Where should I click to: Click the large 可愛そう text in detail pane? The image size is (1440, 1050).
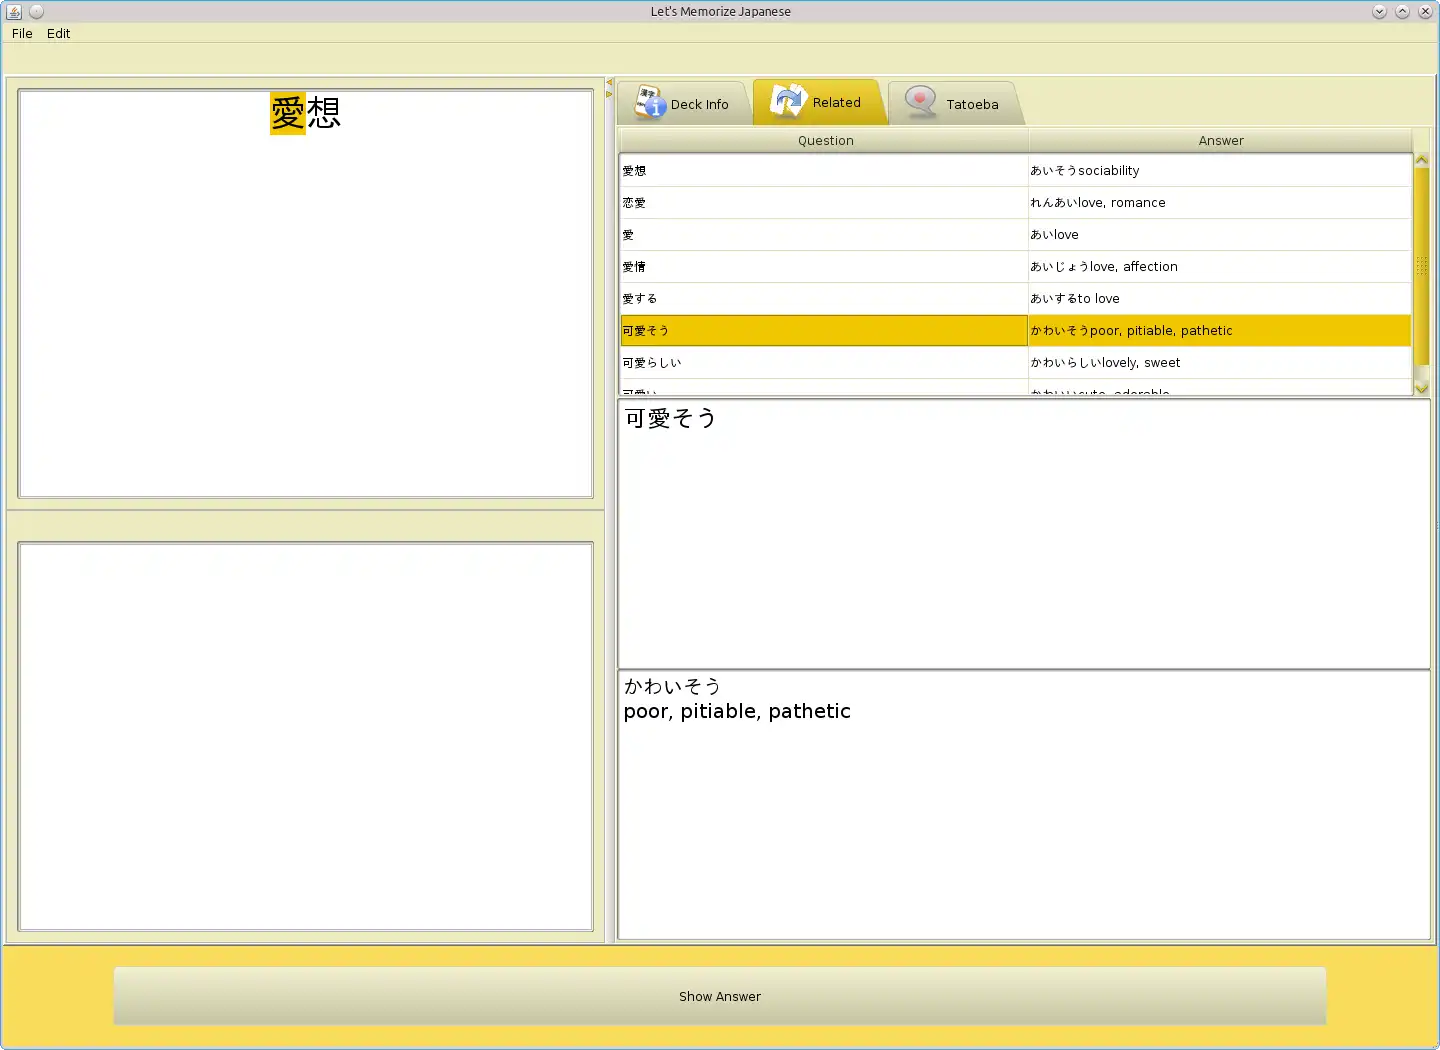pyautogui.click(x=671, y=418)
